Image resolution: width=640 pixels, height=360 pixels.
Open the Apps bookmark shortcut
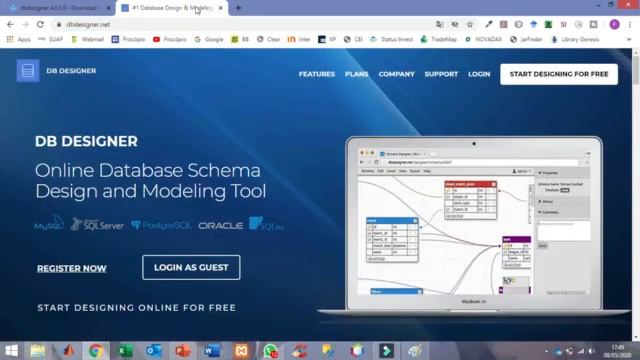[19, 40]
